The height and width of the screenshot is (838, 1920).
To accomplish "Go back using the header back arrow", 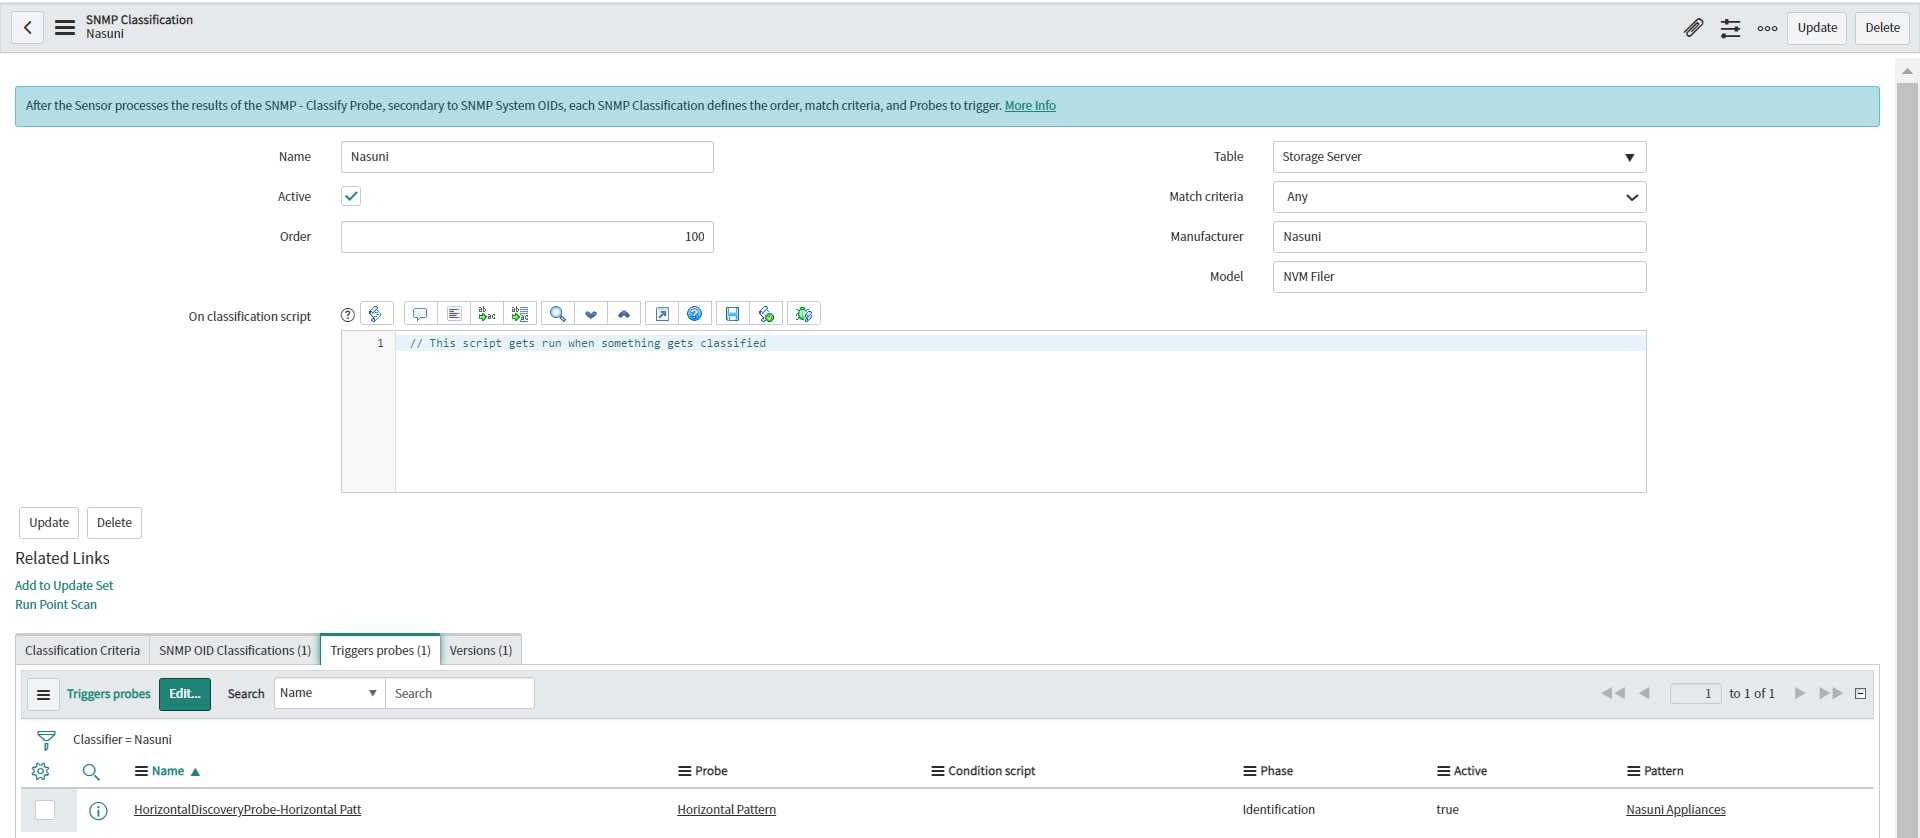I will tap(28, 28).
